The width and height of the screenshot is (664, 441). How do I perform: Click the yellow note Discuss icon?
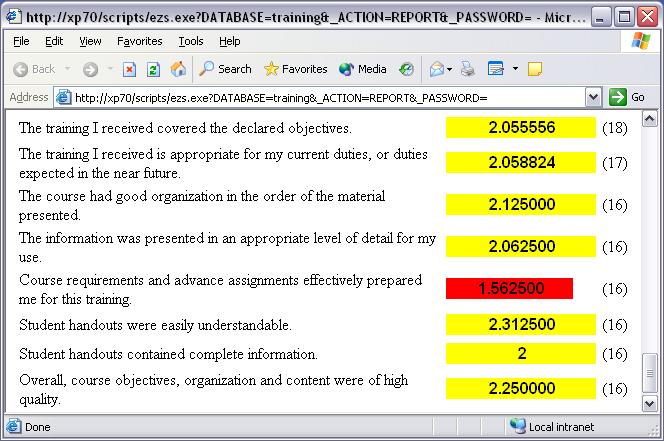(535, 69)
